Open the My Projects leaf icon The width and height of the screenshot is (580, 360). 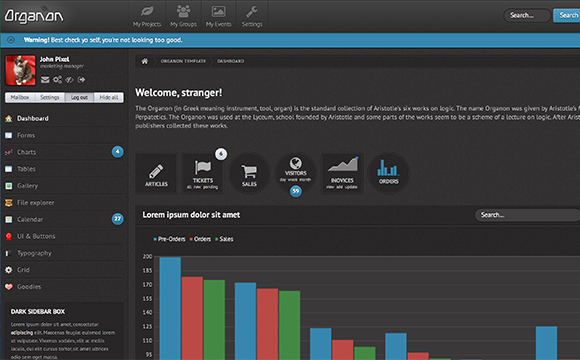[x=147, y=11]
